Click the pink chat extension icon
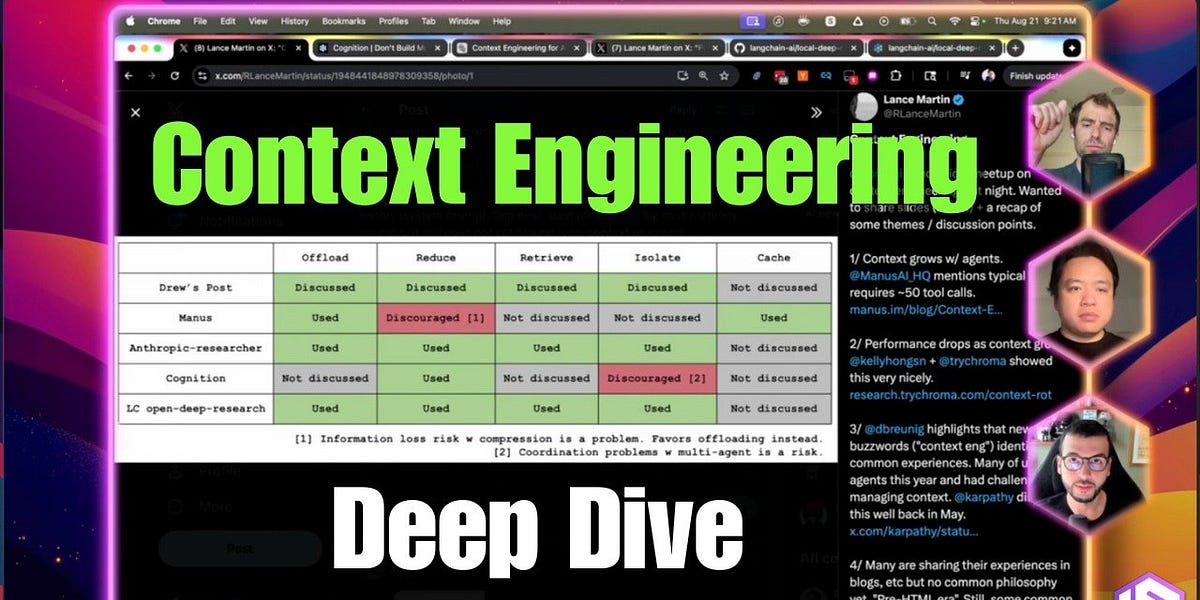Screen dimensions: 1200x600 click(872, 75)
